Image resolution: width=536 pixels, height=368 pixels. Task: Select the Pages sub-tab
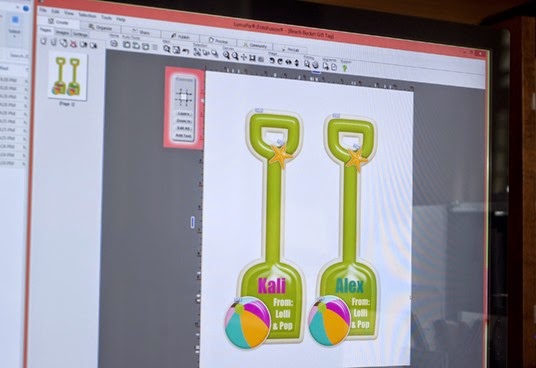click(45, 30)
